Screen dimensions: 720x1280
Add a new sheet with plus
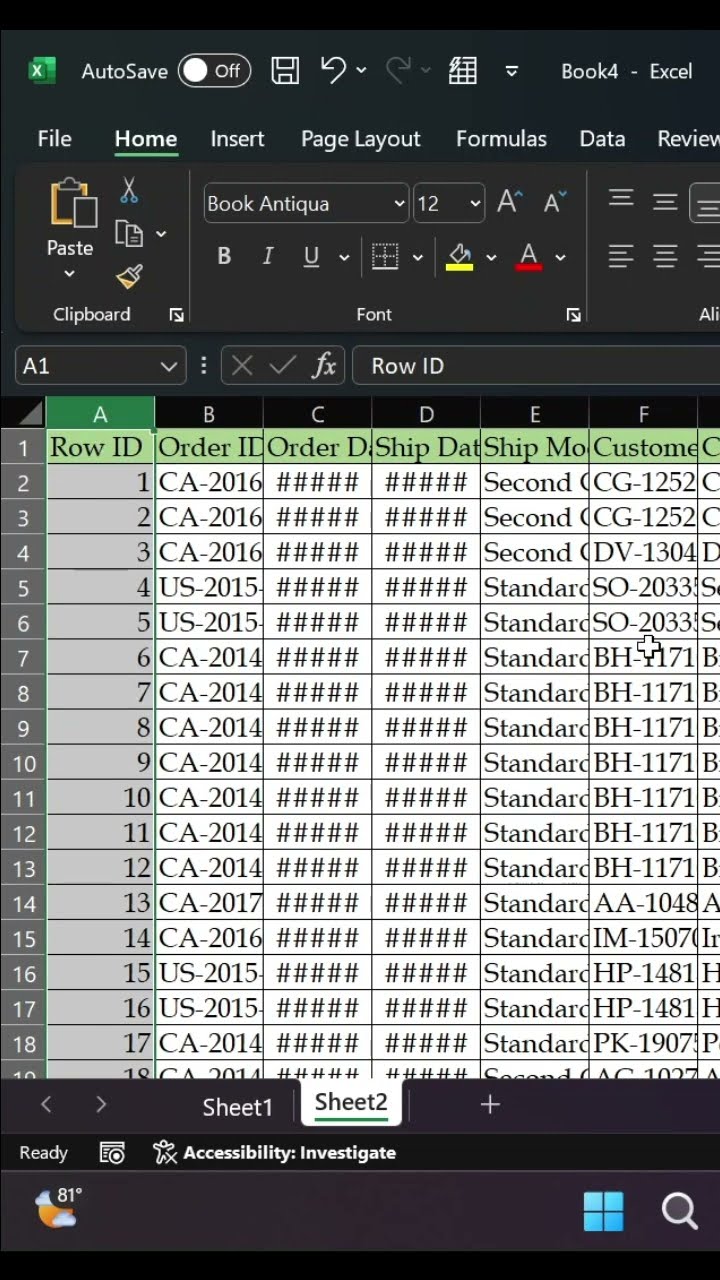coord(489,1105)
